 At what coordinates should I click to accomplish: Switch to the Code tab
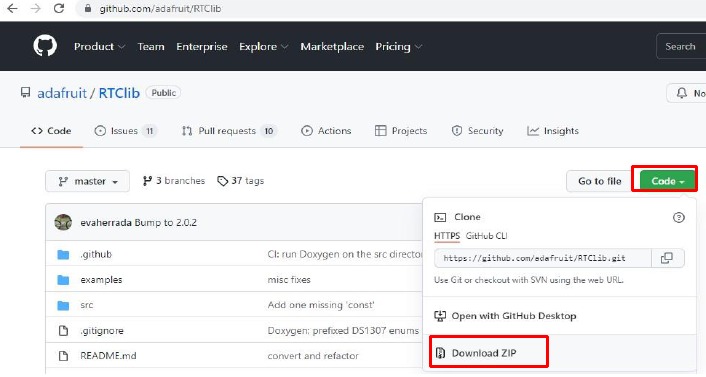51,131
